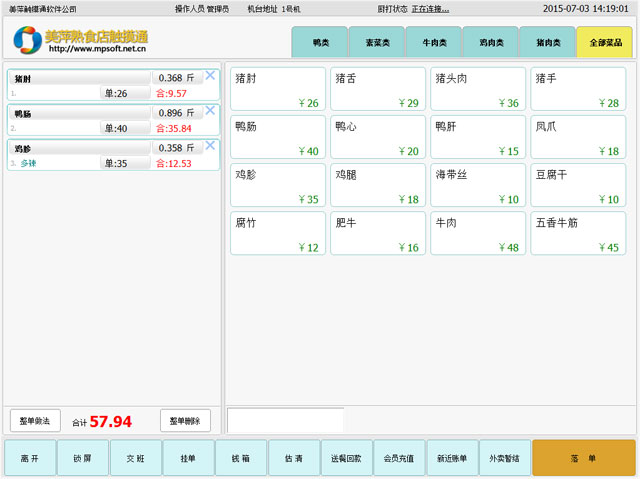The width and height of the screenshot is (640, 479).
Task: Pick 凤爪 from the dish grid
Action: [577, 138]
